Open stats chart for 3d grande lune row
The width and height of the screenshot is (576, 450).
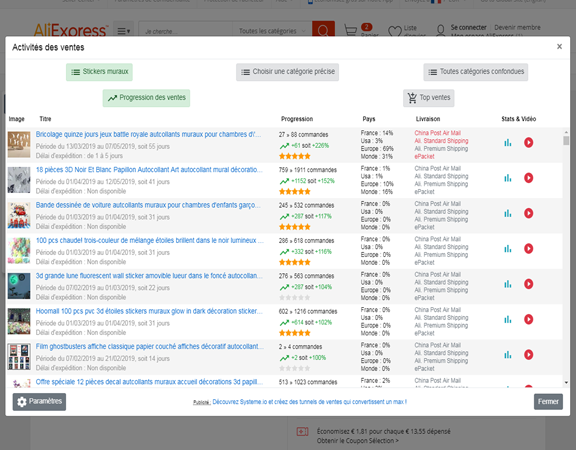pyautogui.click(x=508, y=284)
